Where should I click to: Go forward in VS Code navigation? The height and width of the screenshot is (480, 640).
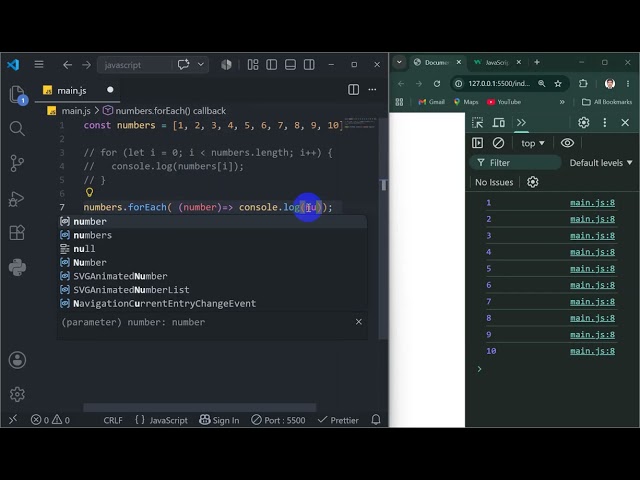tap(86, 65)
